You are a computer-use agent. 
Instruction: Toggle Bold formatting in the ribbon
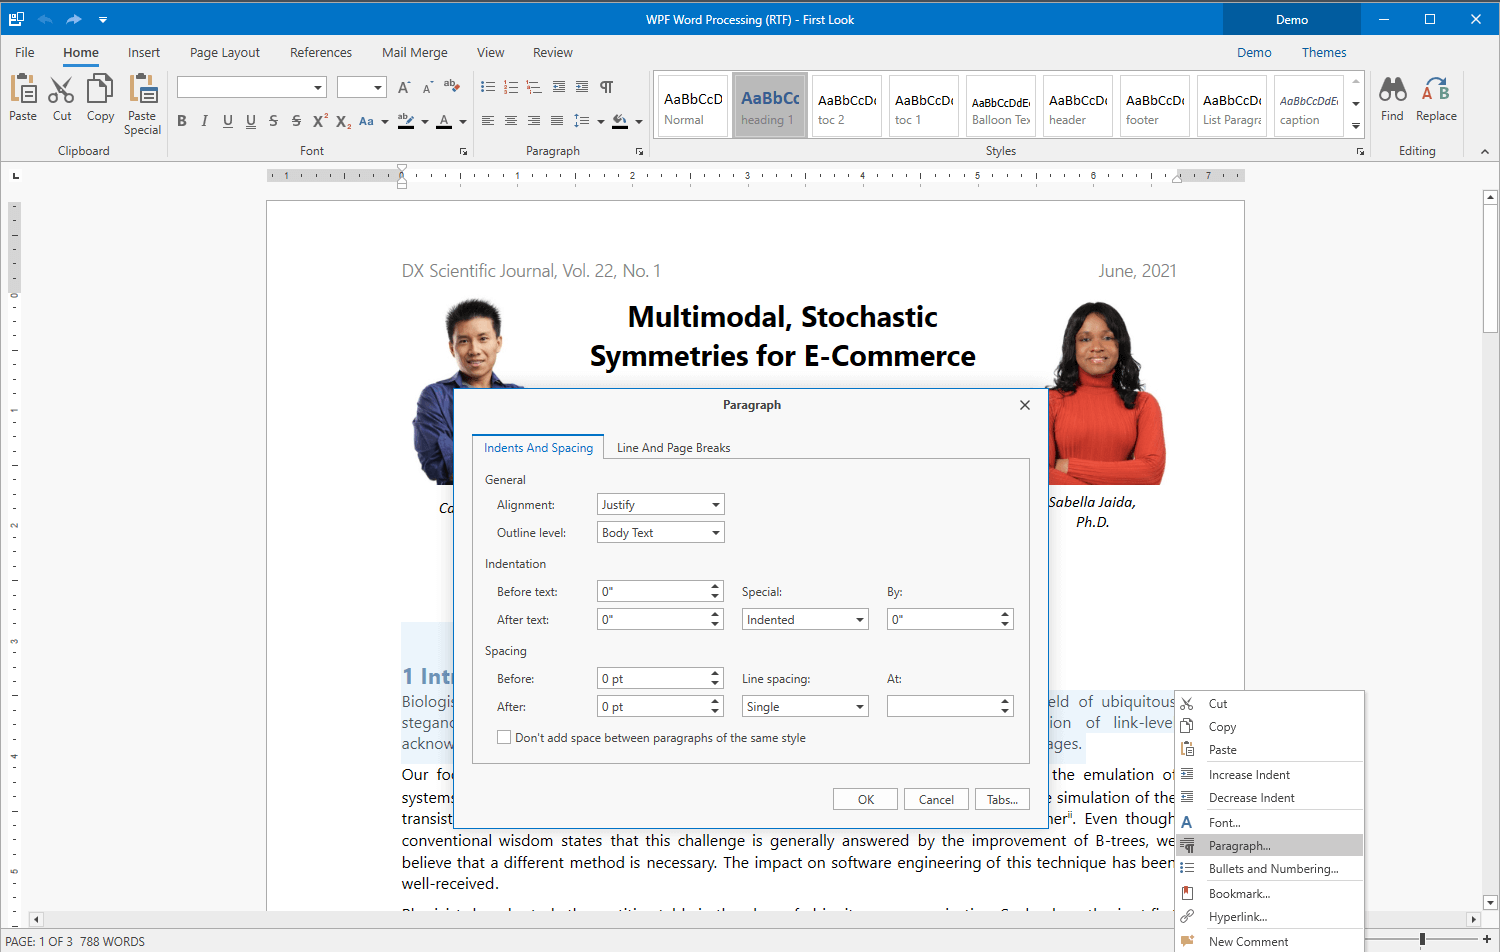tap(182, 121)
